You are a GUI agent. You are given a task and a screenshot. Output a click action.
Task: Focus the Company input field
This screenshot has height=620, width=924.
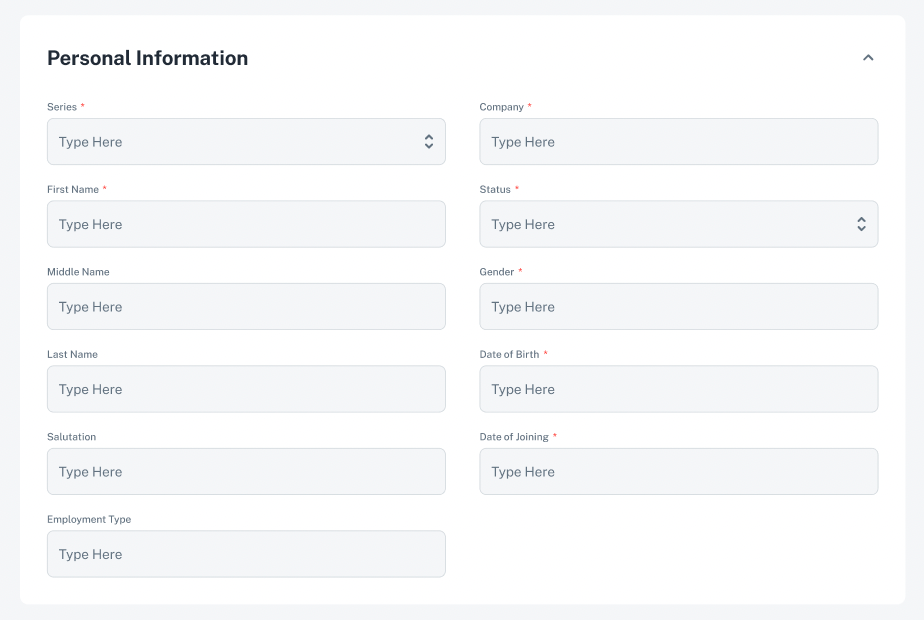(678, 142)
